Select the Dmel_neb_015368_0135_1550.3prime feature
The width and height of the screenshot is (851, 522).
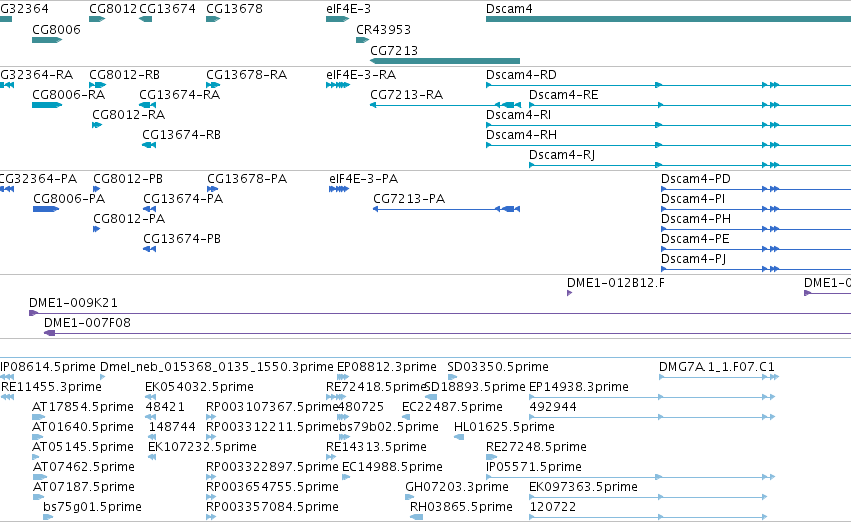tap(103, 377)
